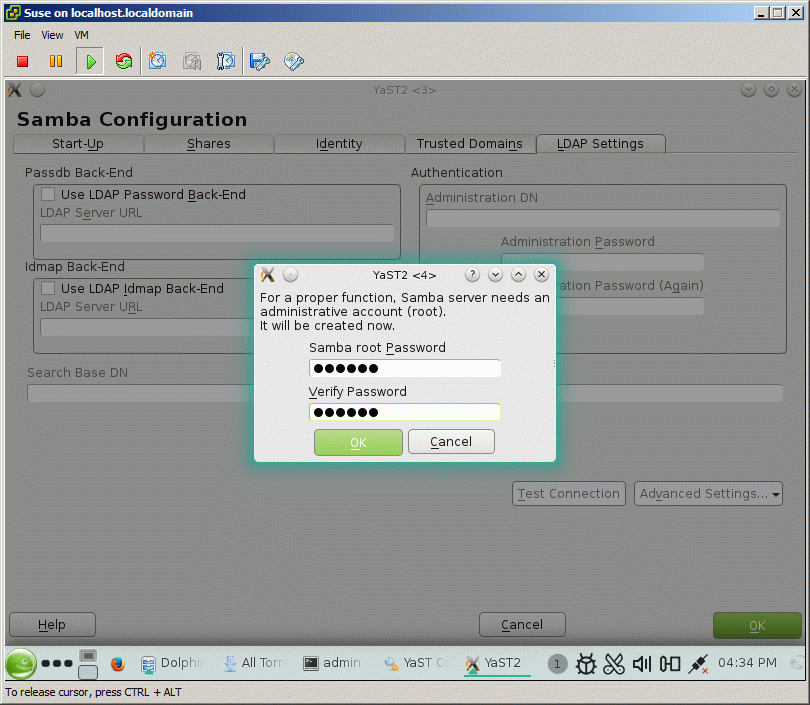
Task: Switch to All Torrents taskbar entry
Action: (x=255, y=663)
